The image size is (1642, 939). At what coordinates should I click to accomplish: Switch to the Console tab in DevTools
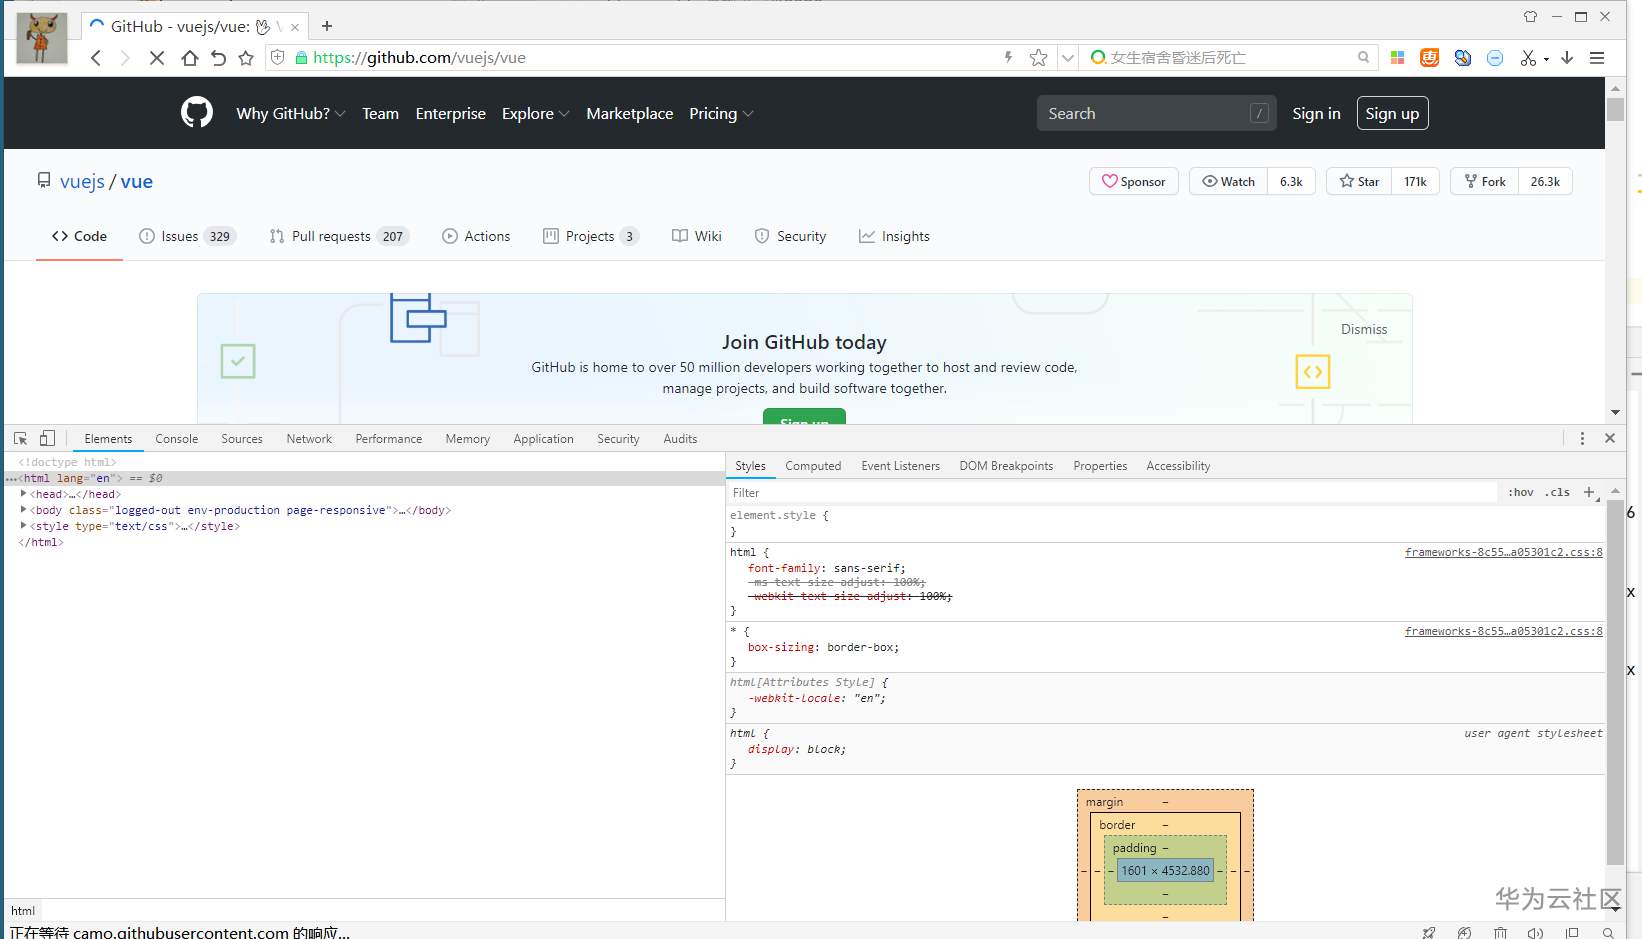click(x=176, y=438)
